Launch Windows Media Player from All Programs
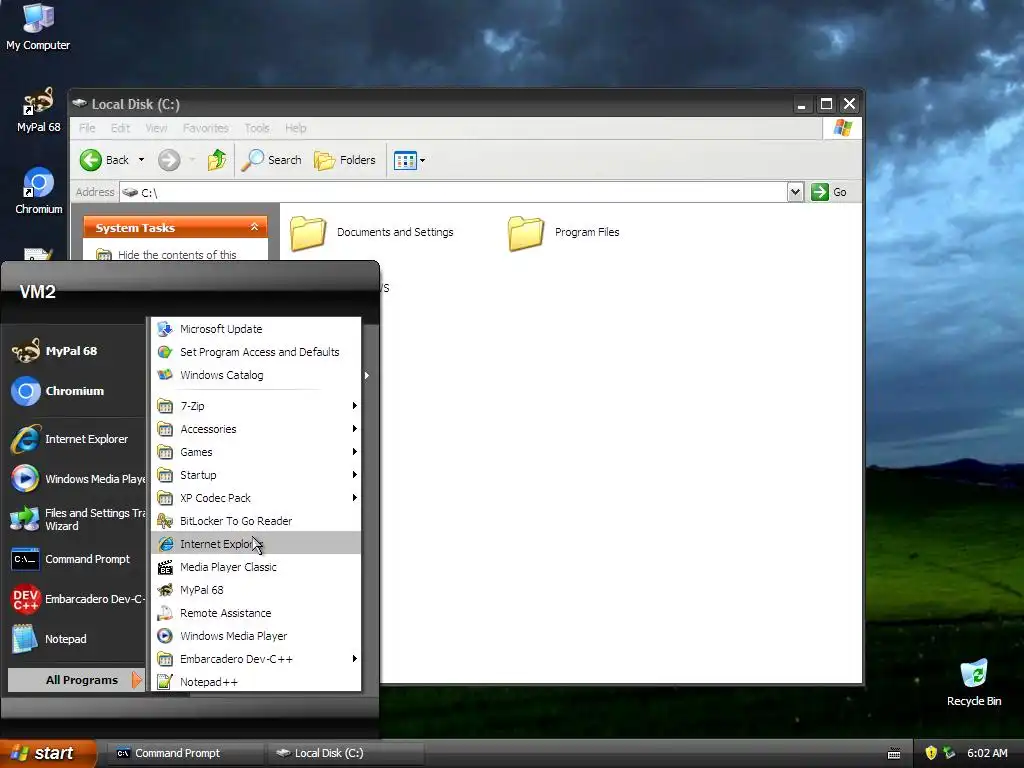1024x768 pixels. (x=256, y=636)
